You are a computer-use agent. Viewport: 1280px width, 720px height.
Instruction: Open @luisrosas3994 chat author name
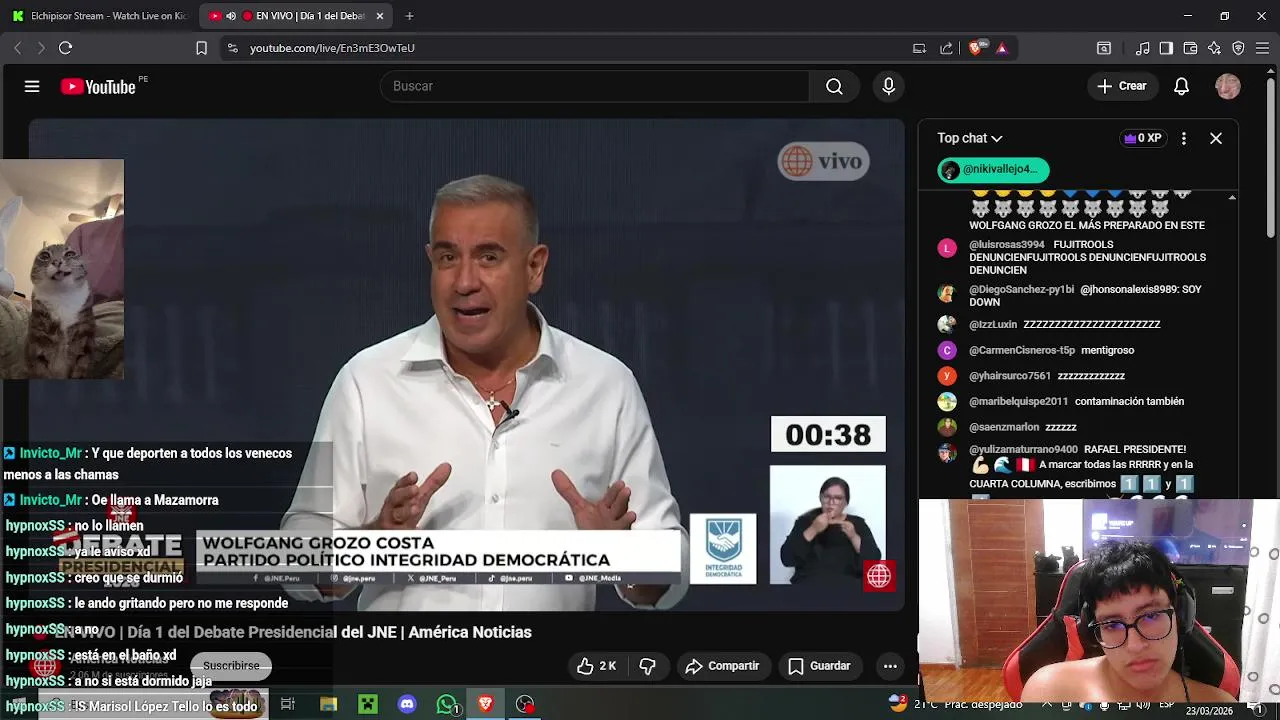1006,244
